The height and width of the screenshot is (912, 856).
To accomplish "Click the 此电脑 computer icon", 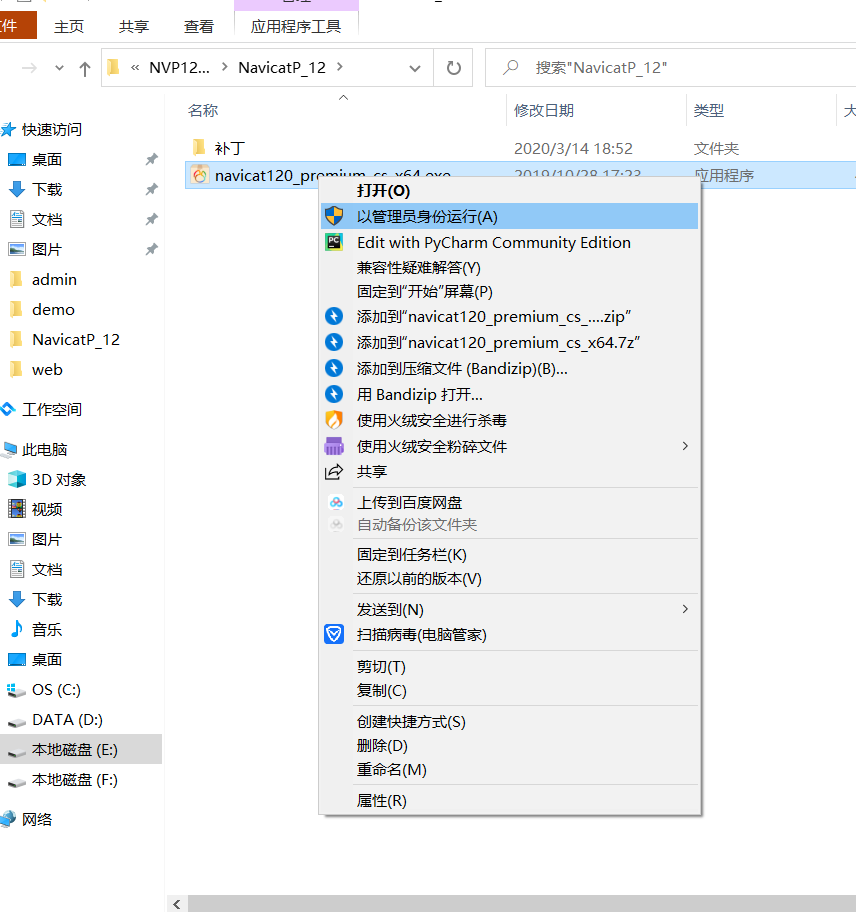I will coord(9,449).
